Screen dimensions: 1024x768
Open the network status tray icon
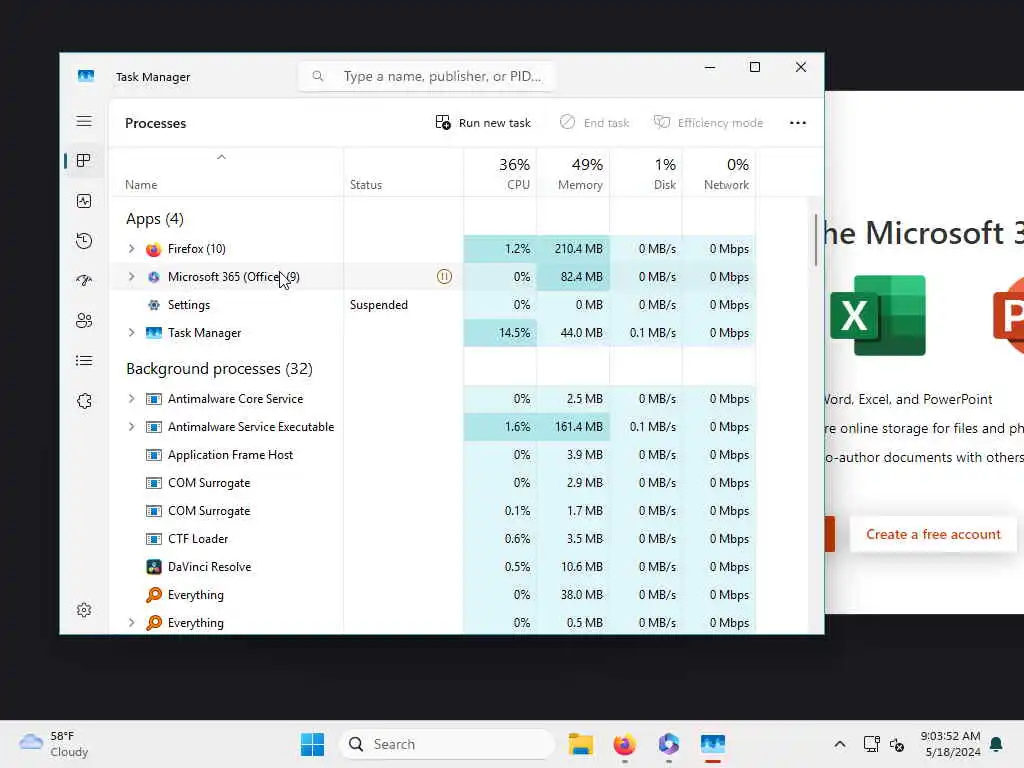[871, 744]
